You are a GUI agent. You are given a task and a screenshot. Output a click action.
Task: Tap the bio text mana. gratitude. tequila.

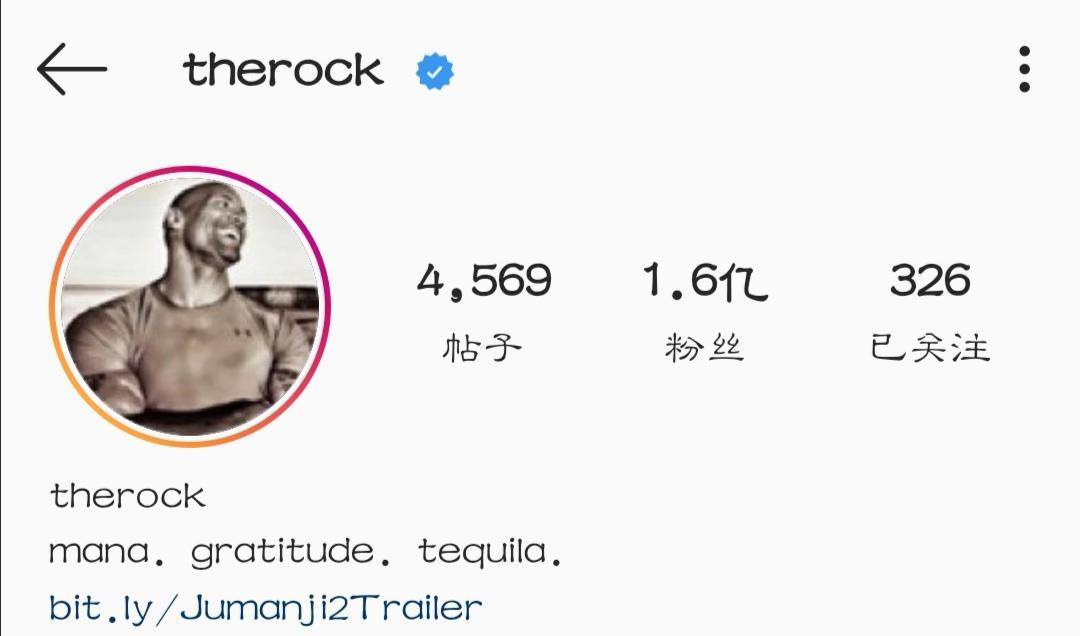click(306, 553)
